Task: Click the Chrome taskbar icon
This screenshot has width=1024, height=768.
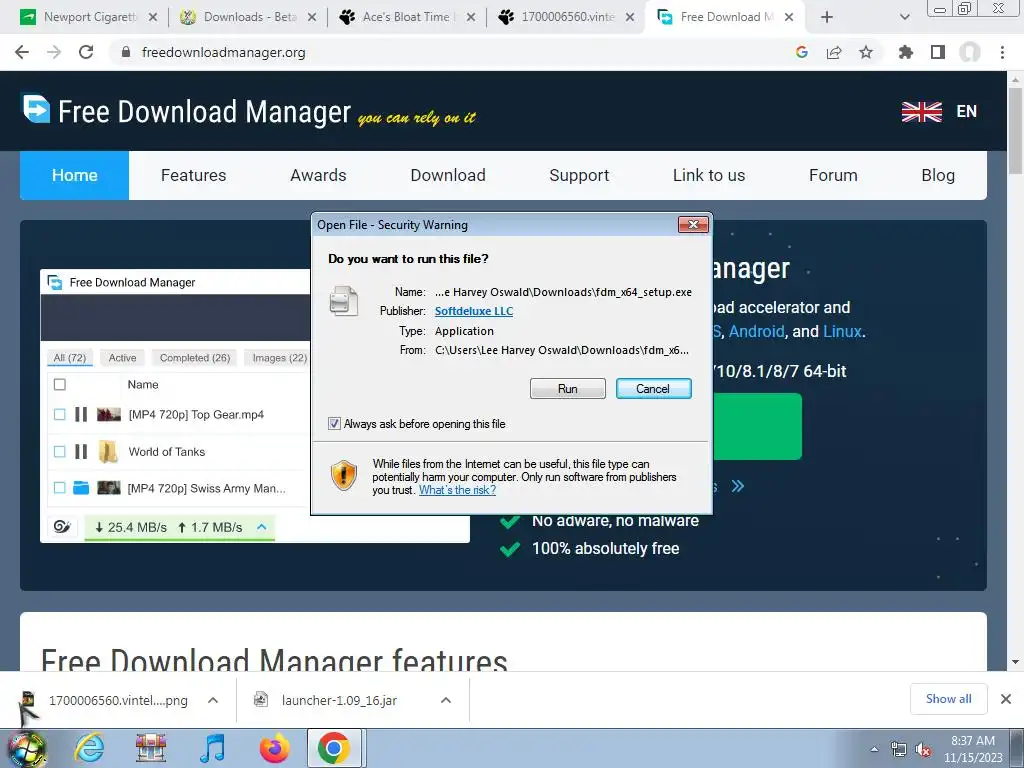Action: click(x=334, y=748)
